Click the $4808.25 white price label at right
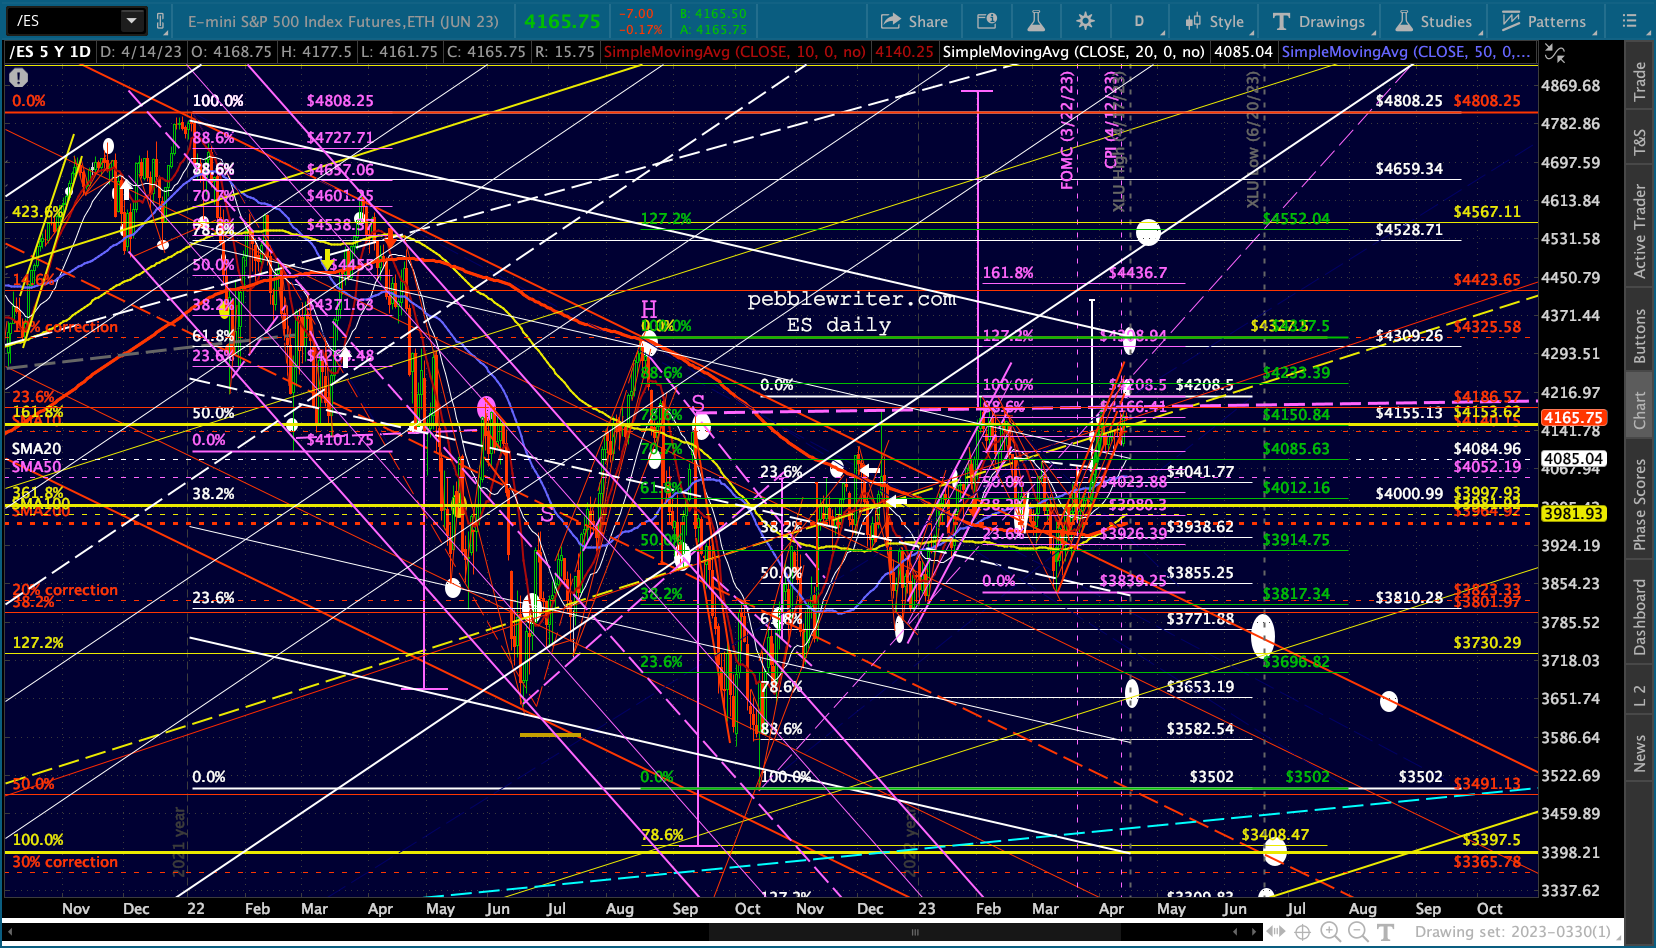 tap(1408, 101)
